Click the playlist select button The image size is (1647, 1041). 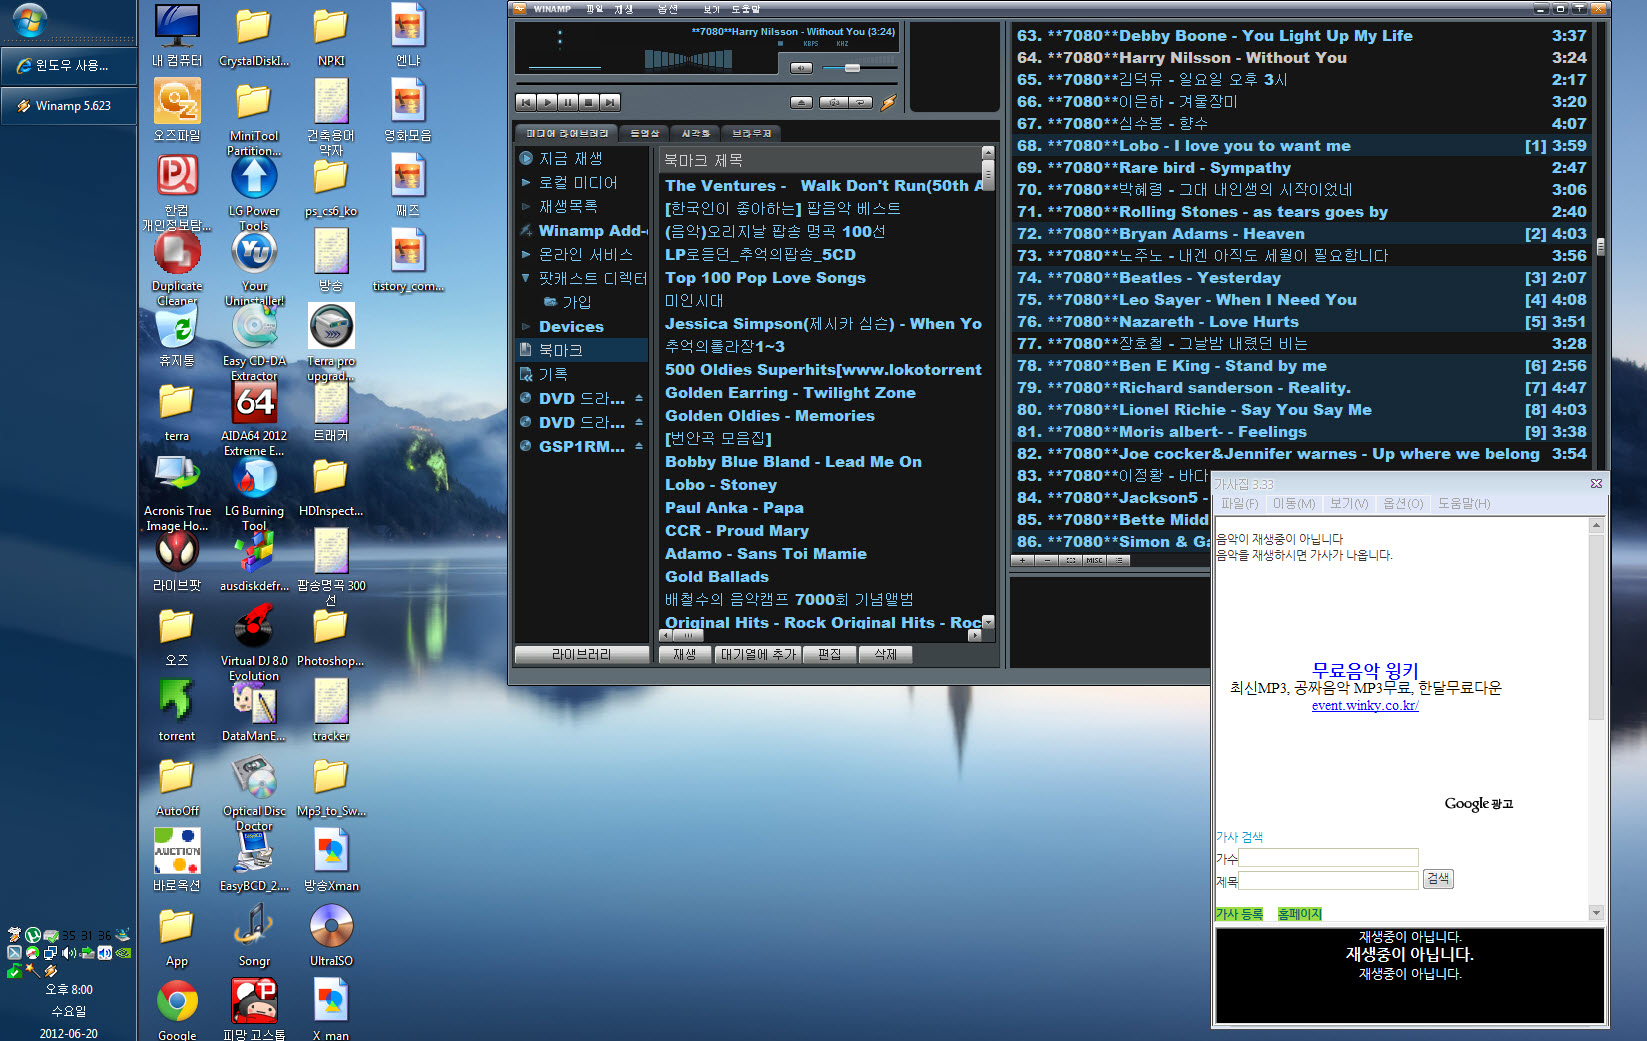coord(1071,561)
